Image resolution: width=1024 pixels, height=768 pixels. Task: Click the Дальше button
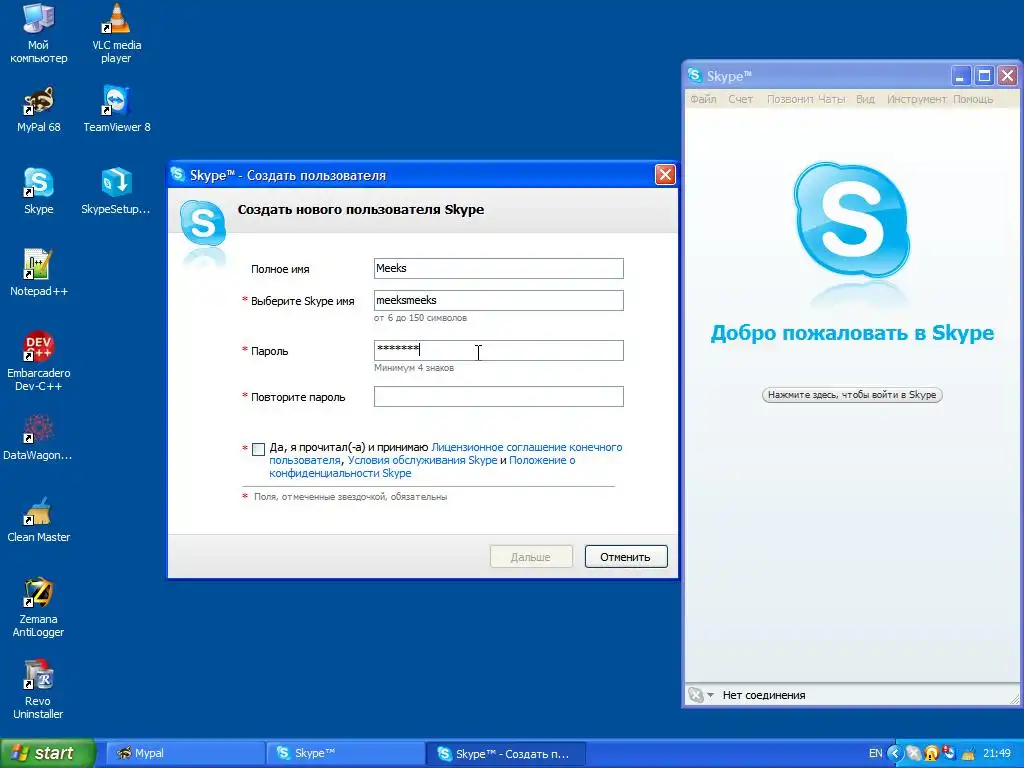pyautogui.click(x=531, y=557)
